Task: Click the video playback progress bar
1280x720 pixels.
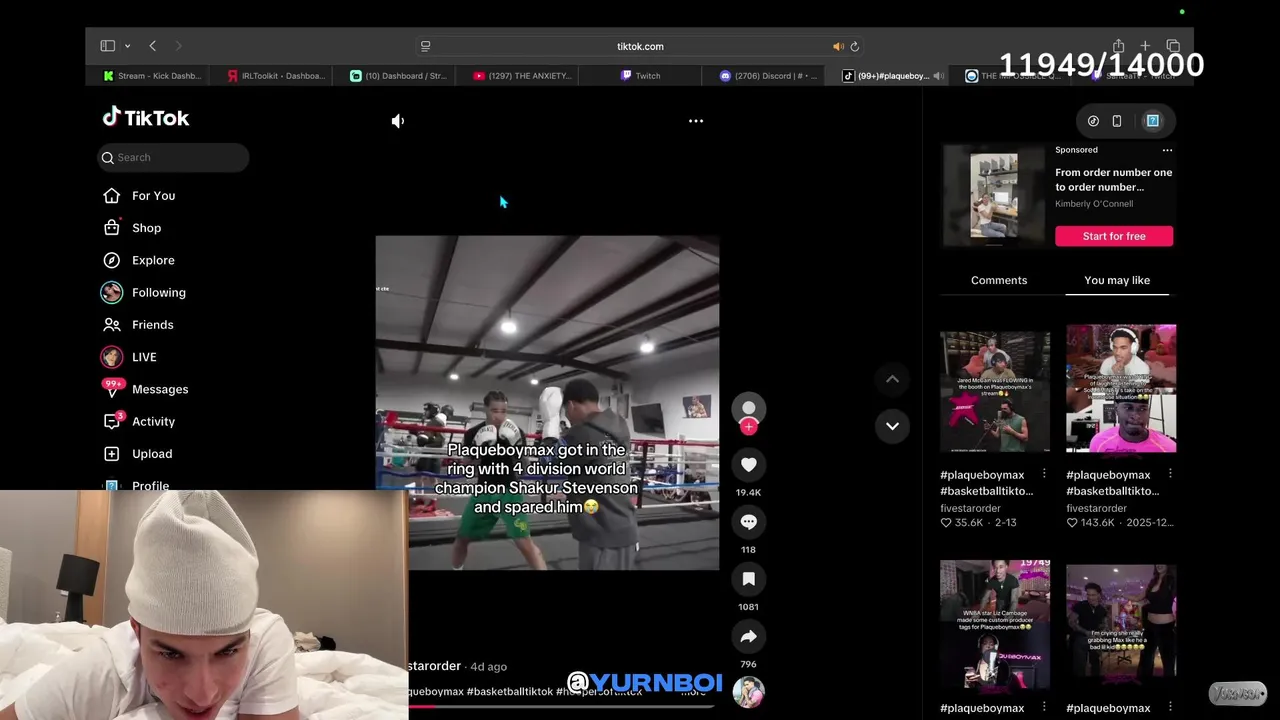Action: click(x=560, y=706)
